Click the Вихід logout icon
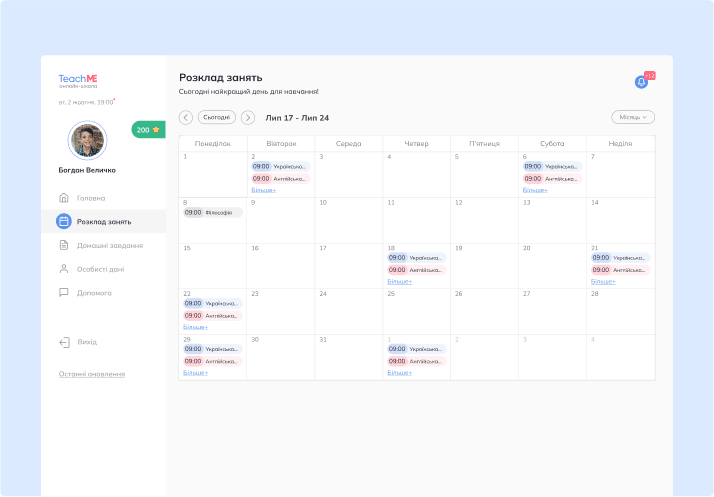The height and width of the screenshot is (497, 714). 64,342
